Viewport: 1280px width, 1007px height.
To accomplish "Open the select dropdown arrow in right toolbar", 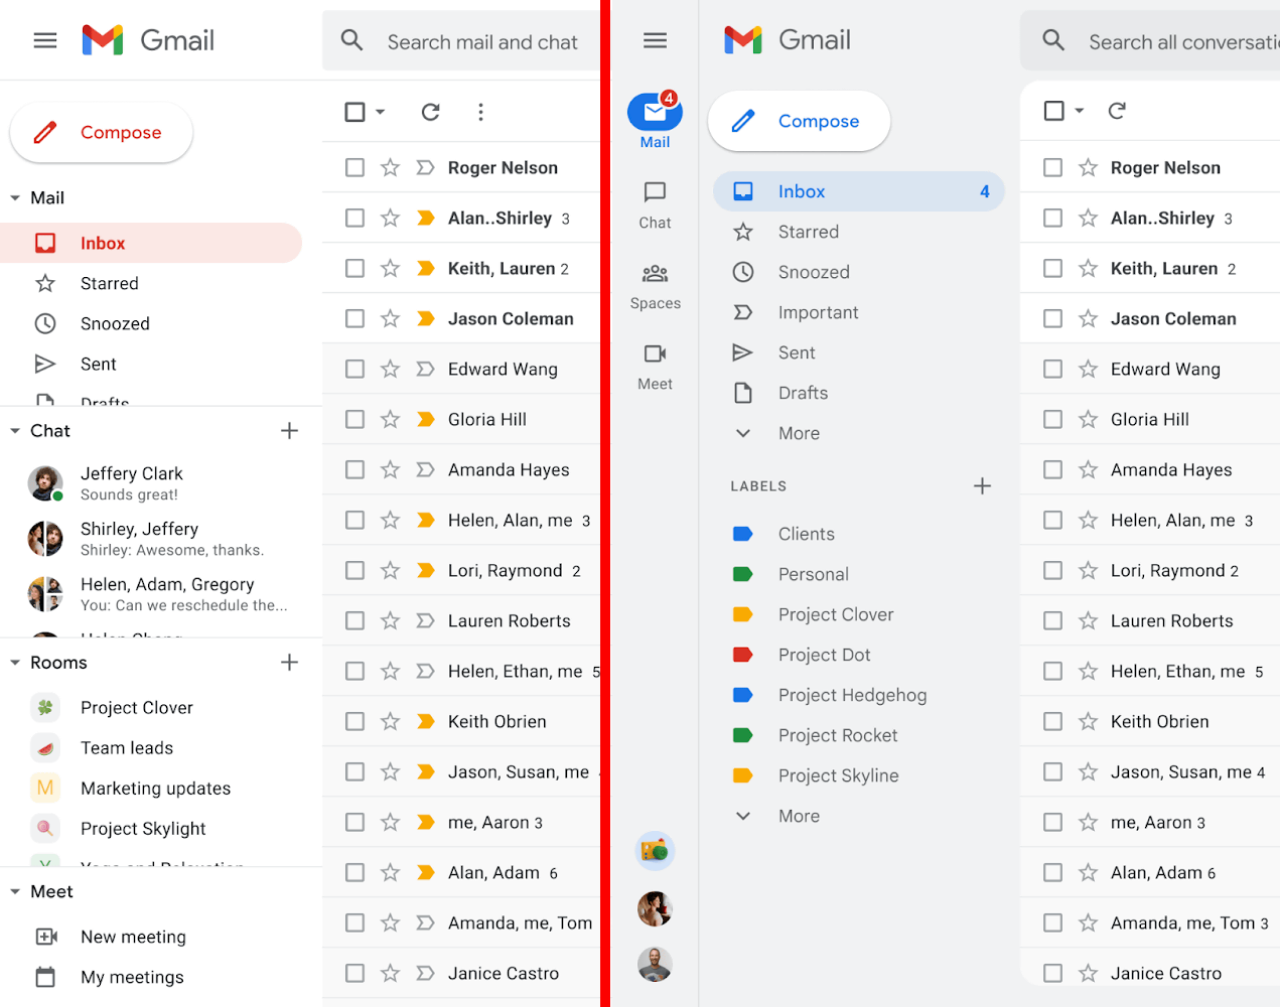I will (x=1079, y=111).
